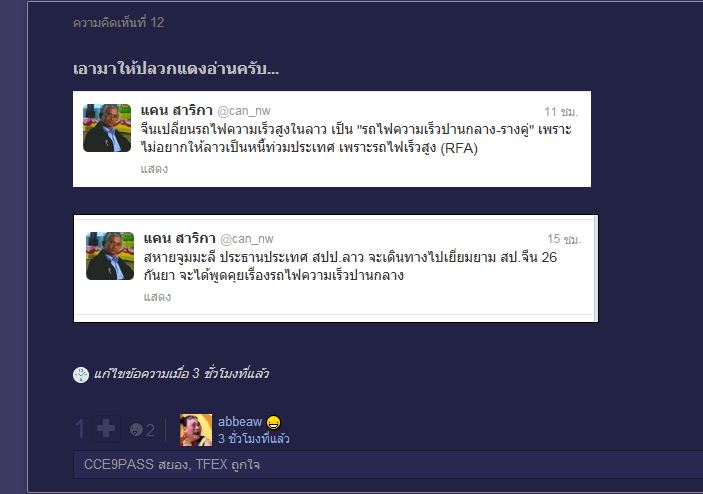The image size is (703, 494).
Task: Click 'แคน สาริกา' name in the first tweet
Action: [177, 110]
